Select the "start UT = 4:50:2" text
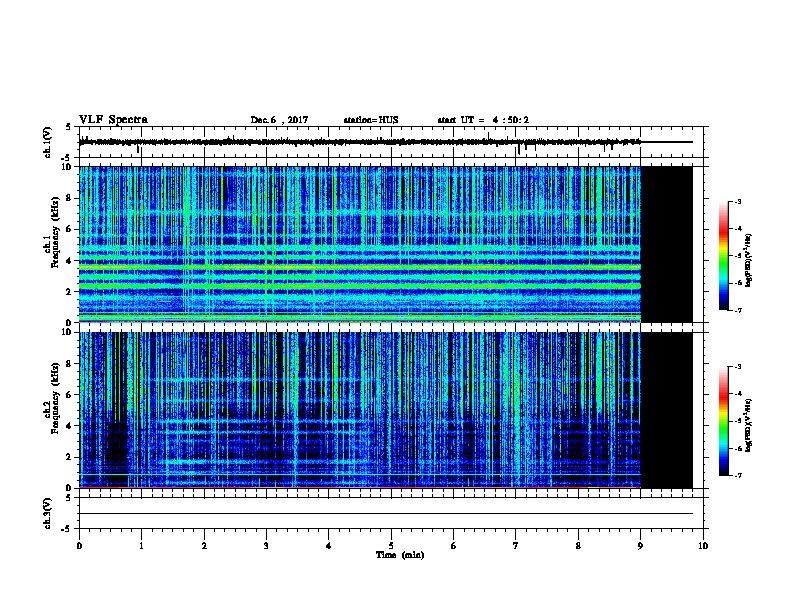The height and width of the screenshot is (612, 792). point(483,120)
